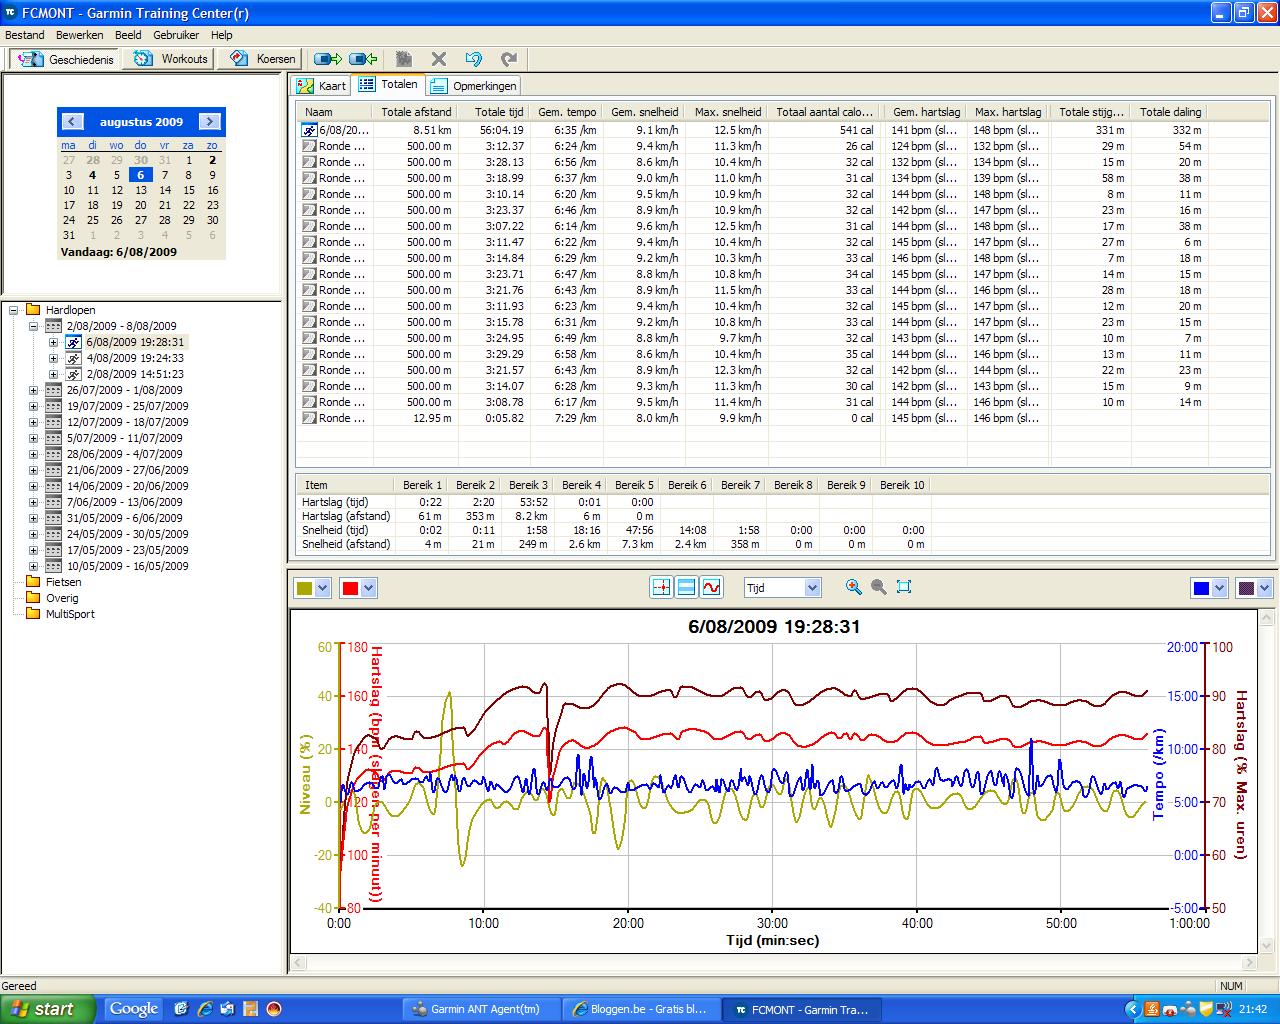Click the greyed-out icon left of Delete X
Image resolution: width=1280 pixels, height=1024 pixels.
pos(404,59)
